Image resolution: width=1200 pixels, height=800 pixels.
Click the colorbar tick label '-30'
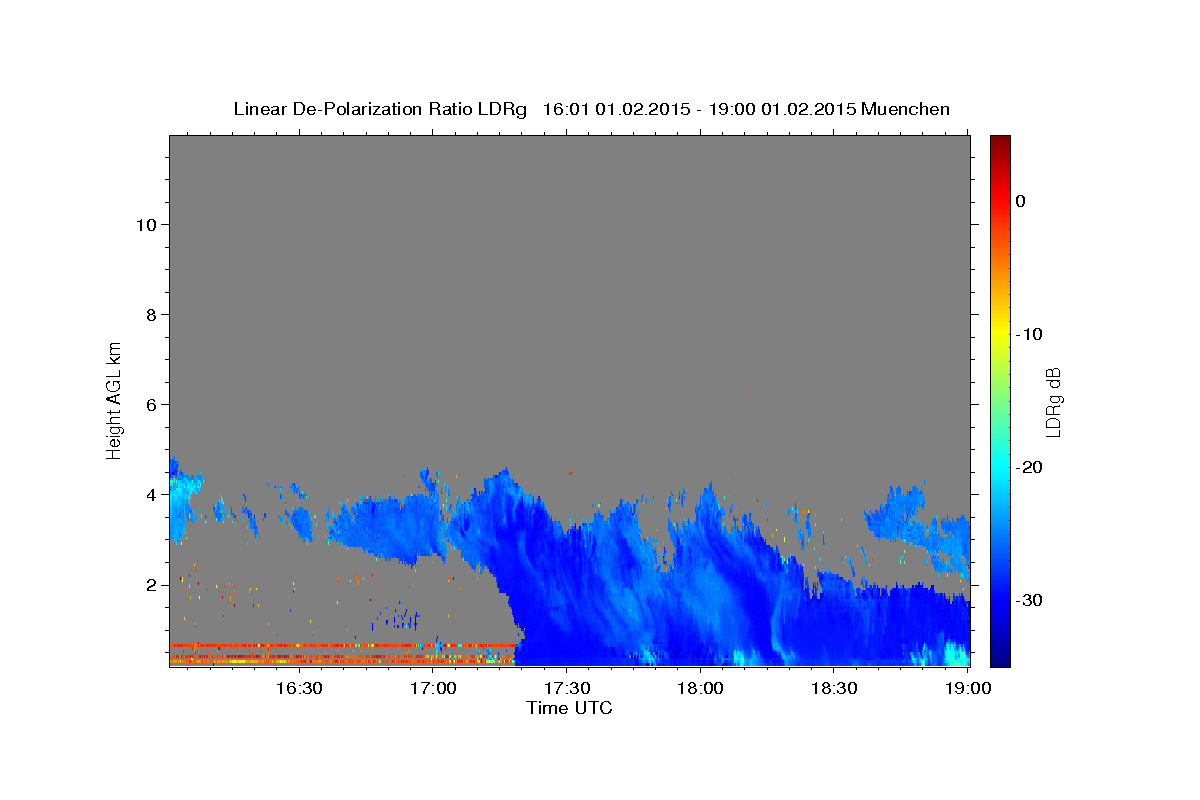point(1030,600)
